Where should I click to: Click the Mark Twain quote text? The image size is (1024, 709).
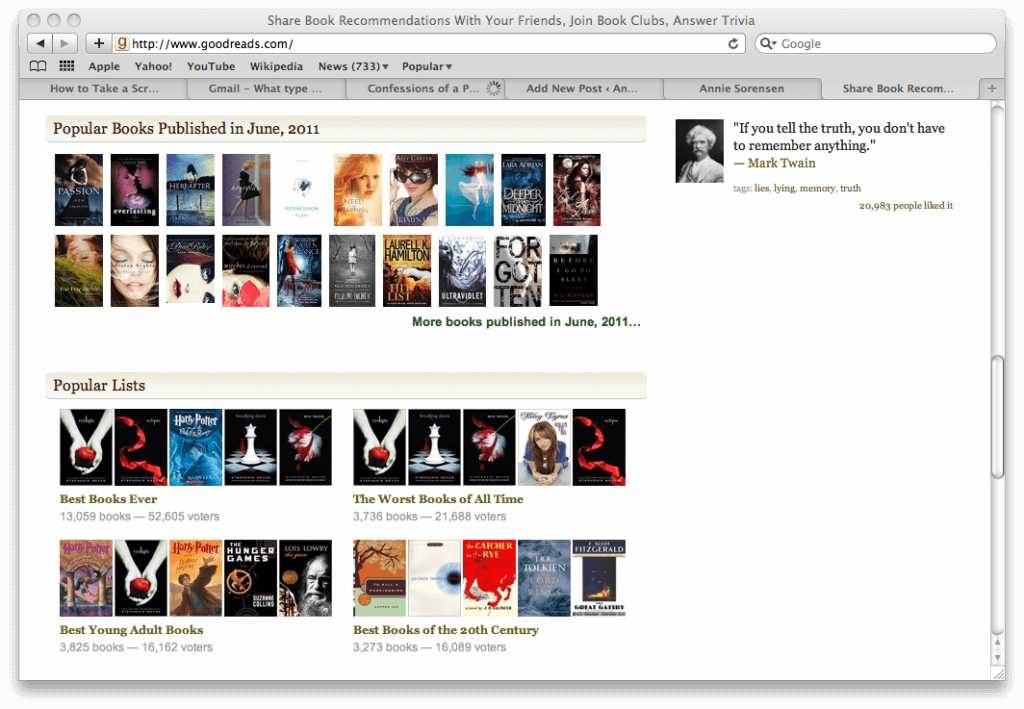click(x=839, y=136)
